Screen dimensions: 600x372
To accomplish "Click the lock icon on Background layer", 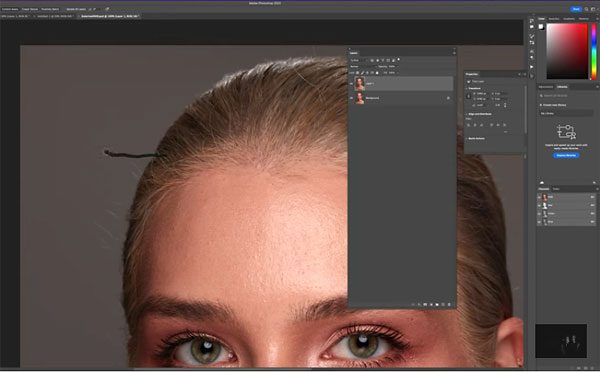I will [448, 98].
